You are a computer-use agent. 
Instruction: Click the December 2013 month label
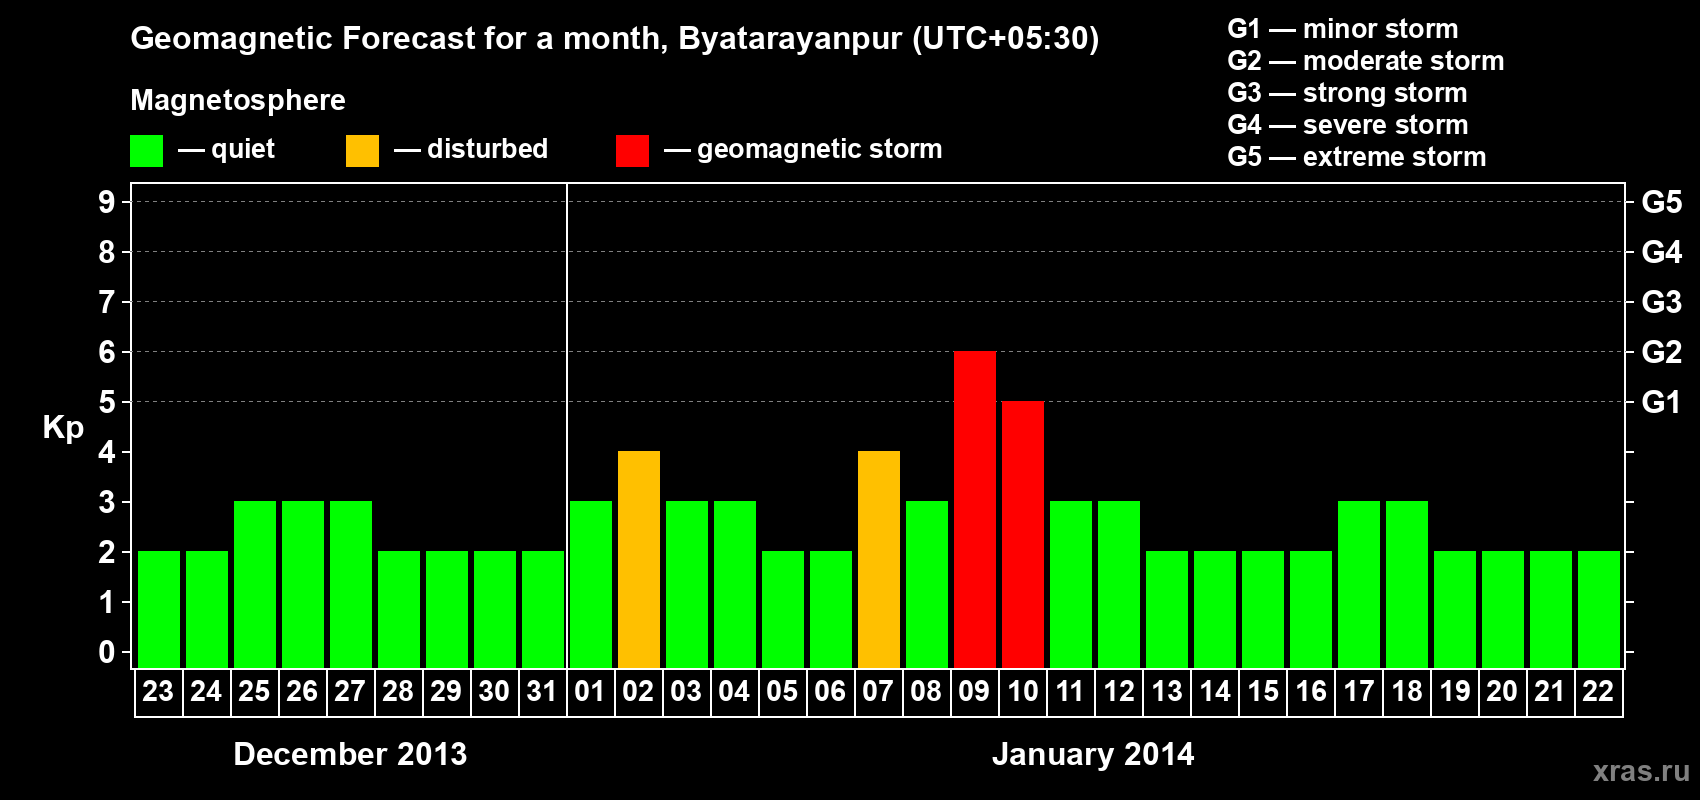[x=350, y=754]
